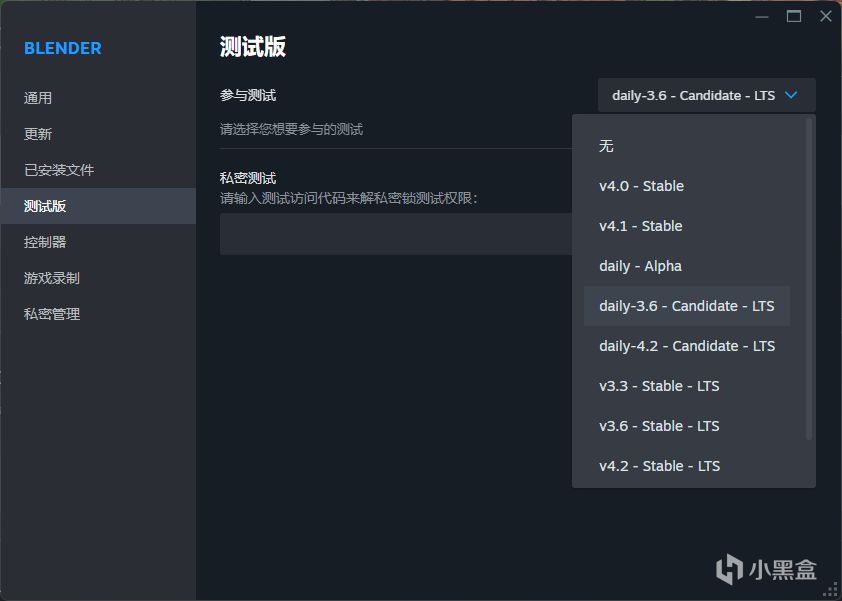Open the 通用 settings page

pos(39,98)
